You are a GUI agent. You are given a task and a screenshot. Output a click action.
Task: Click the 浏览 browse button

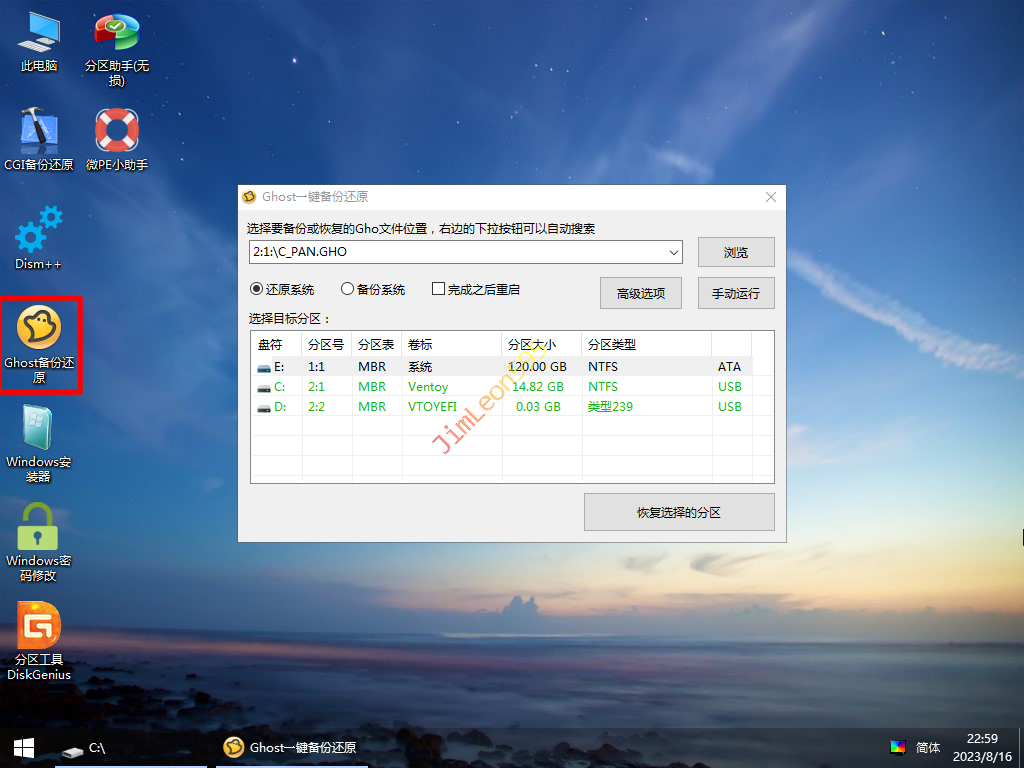pos(735,252)
